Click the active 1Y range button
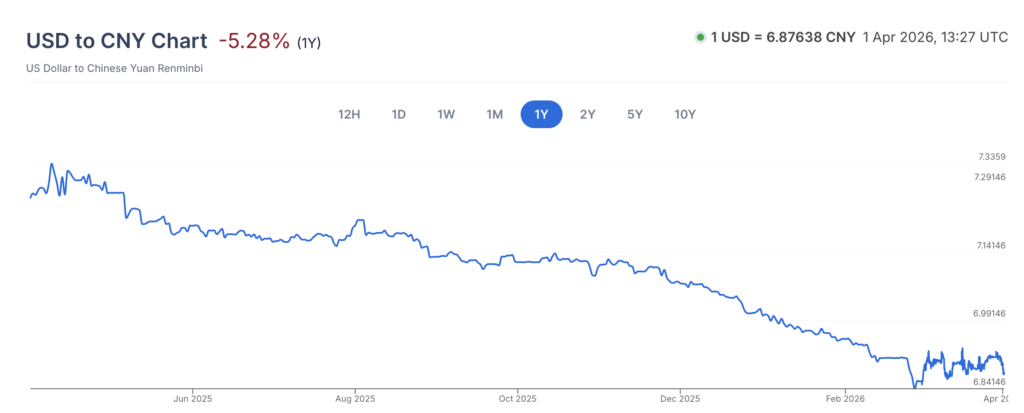 (541, 114)
